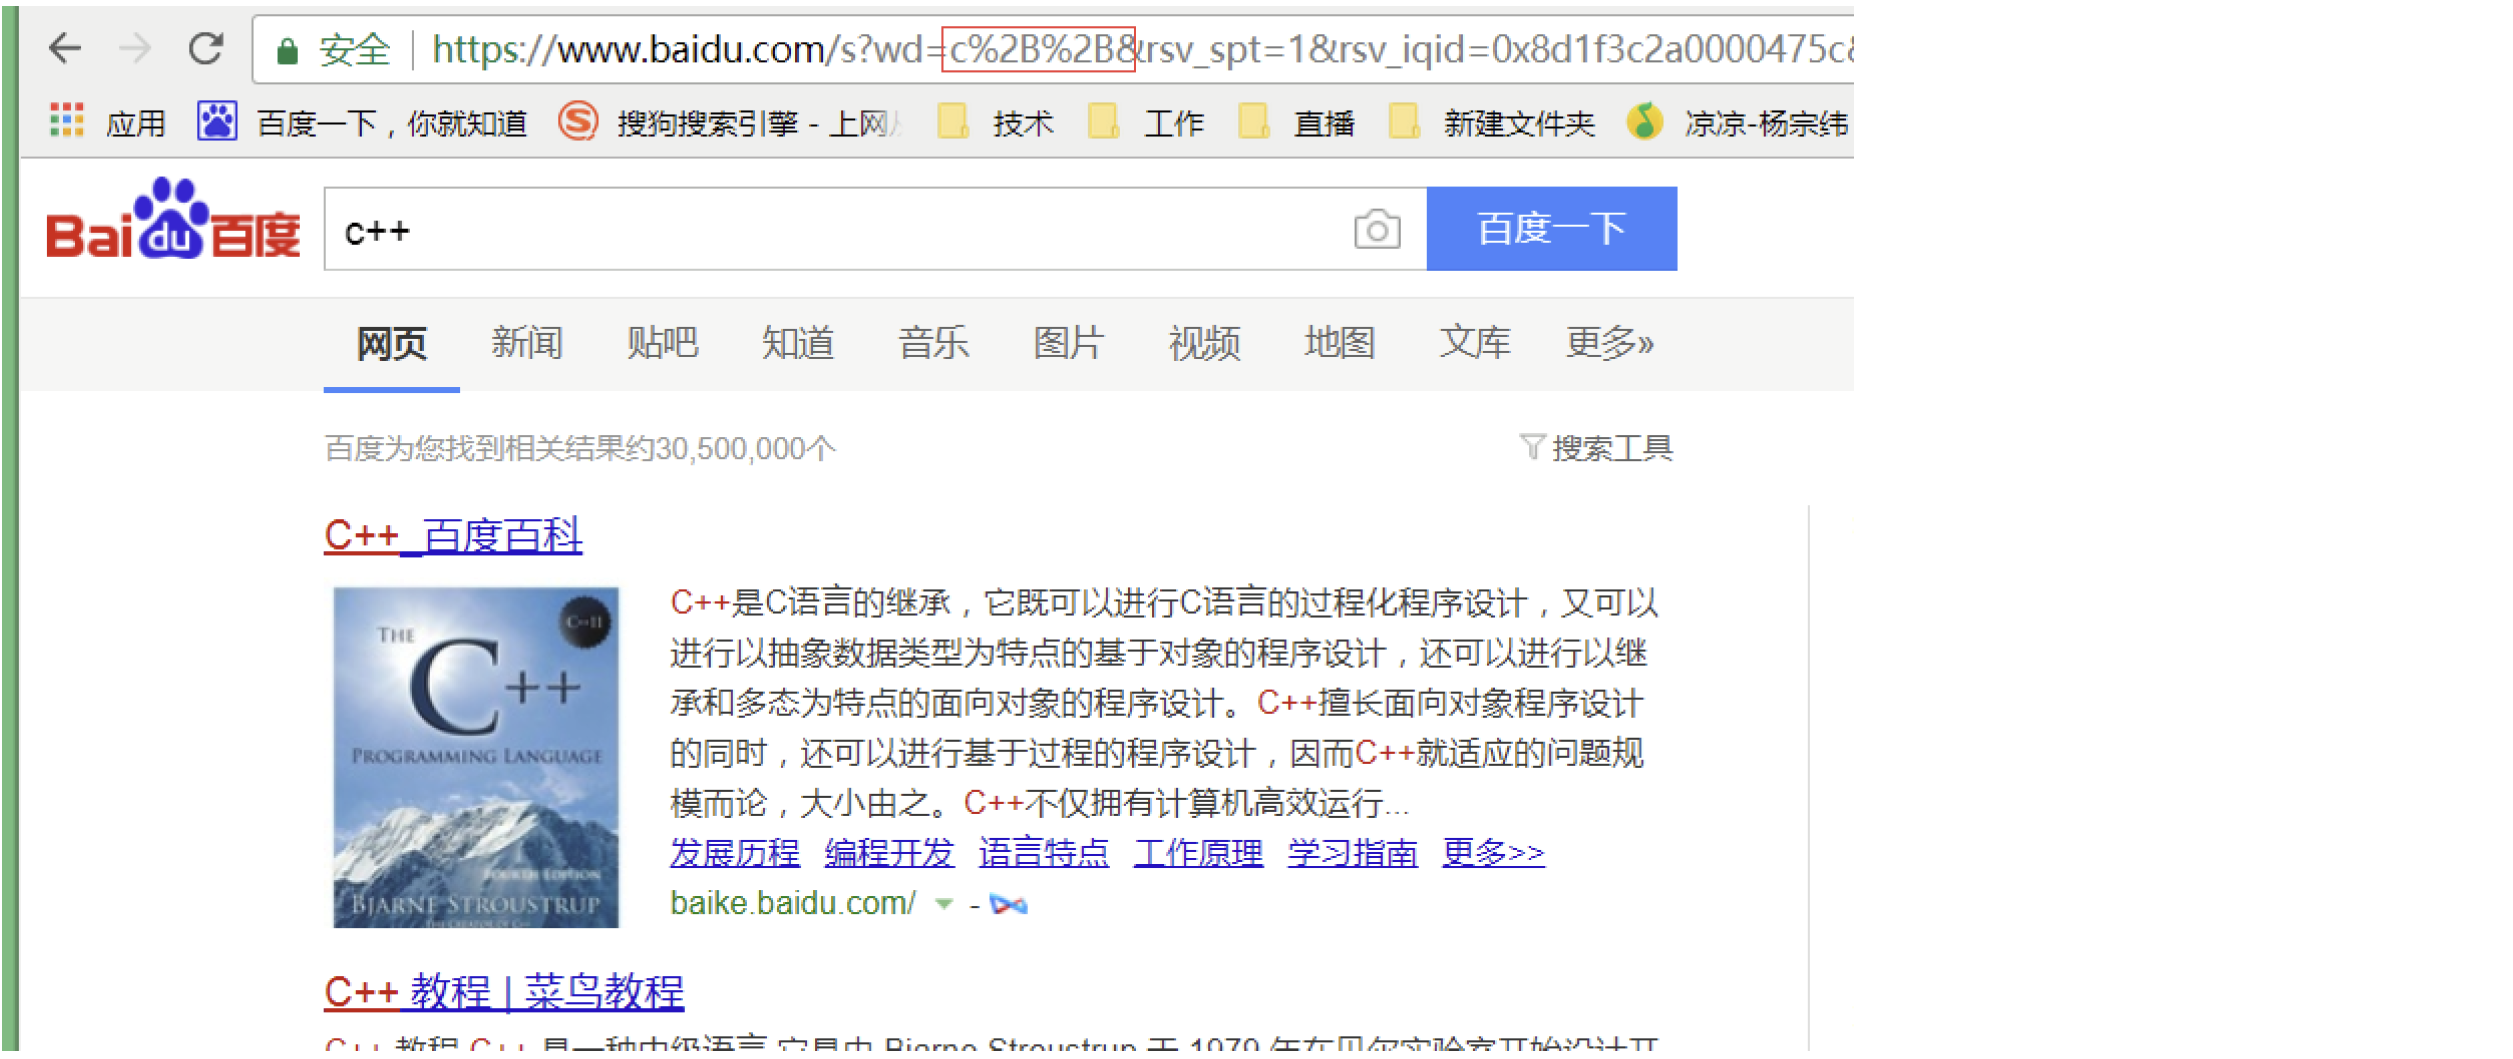The height and width of the screenshot is (1059, 2513).
Task: Click the 应用 bookmarks bar label
Action: tap(136, 124)
